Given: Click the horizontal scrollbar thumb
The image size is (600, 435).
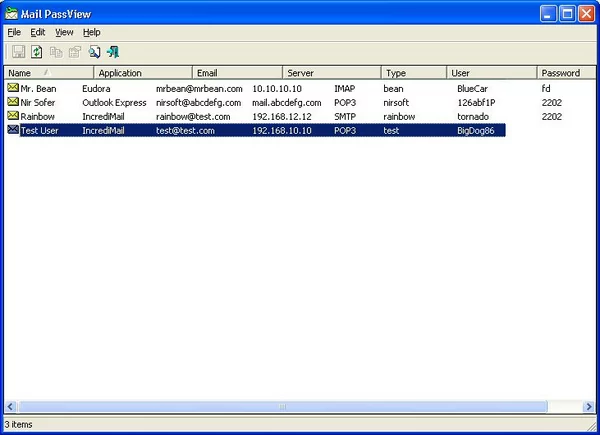Looking at the screenshot, I should 282,407.
